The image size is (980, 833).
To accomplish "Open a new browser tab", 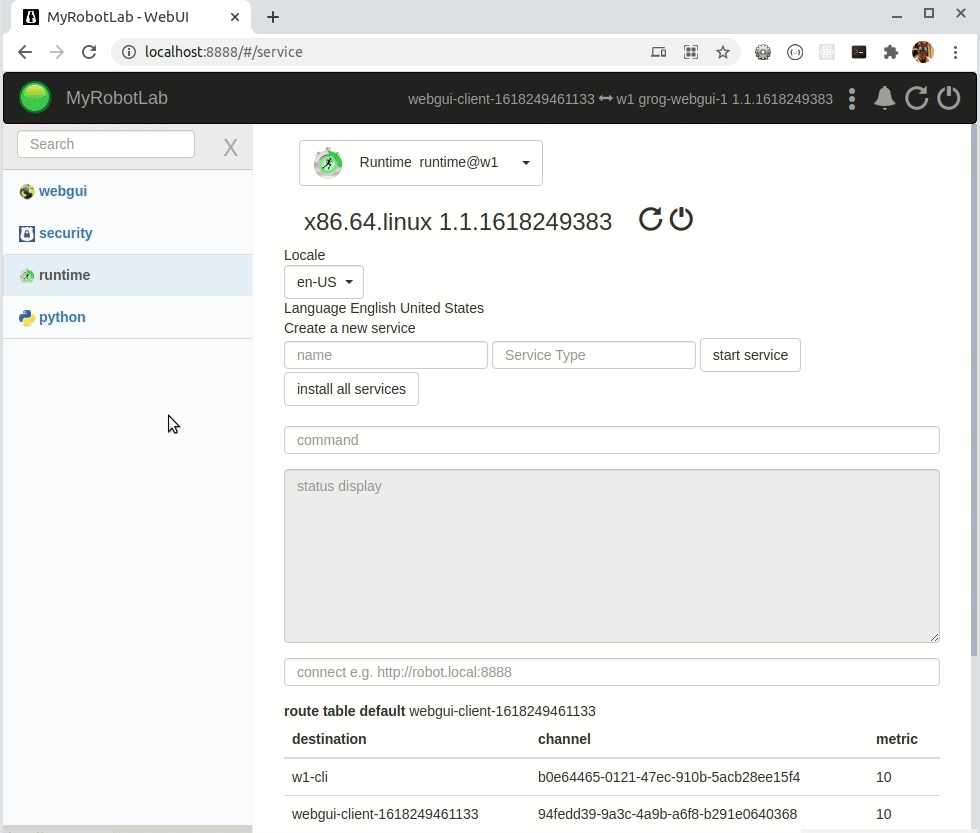I will (273, 17).
